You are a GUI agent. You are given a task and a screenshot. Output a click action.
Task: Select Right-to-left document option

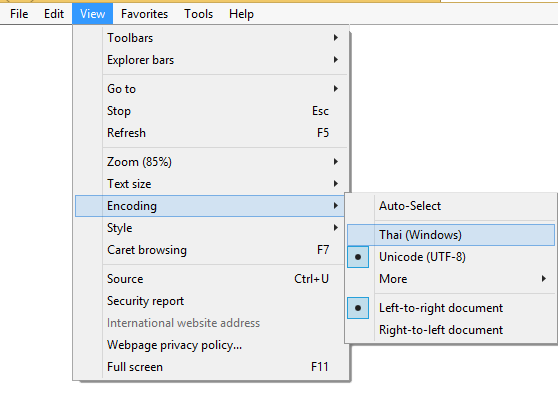[x=451, y=330]
